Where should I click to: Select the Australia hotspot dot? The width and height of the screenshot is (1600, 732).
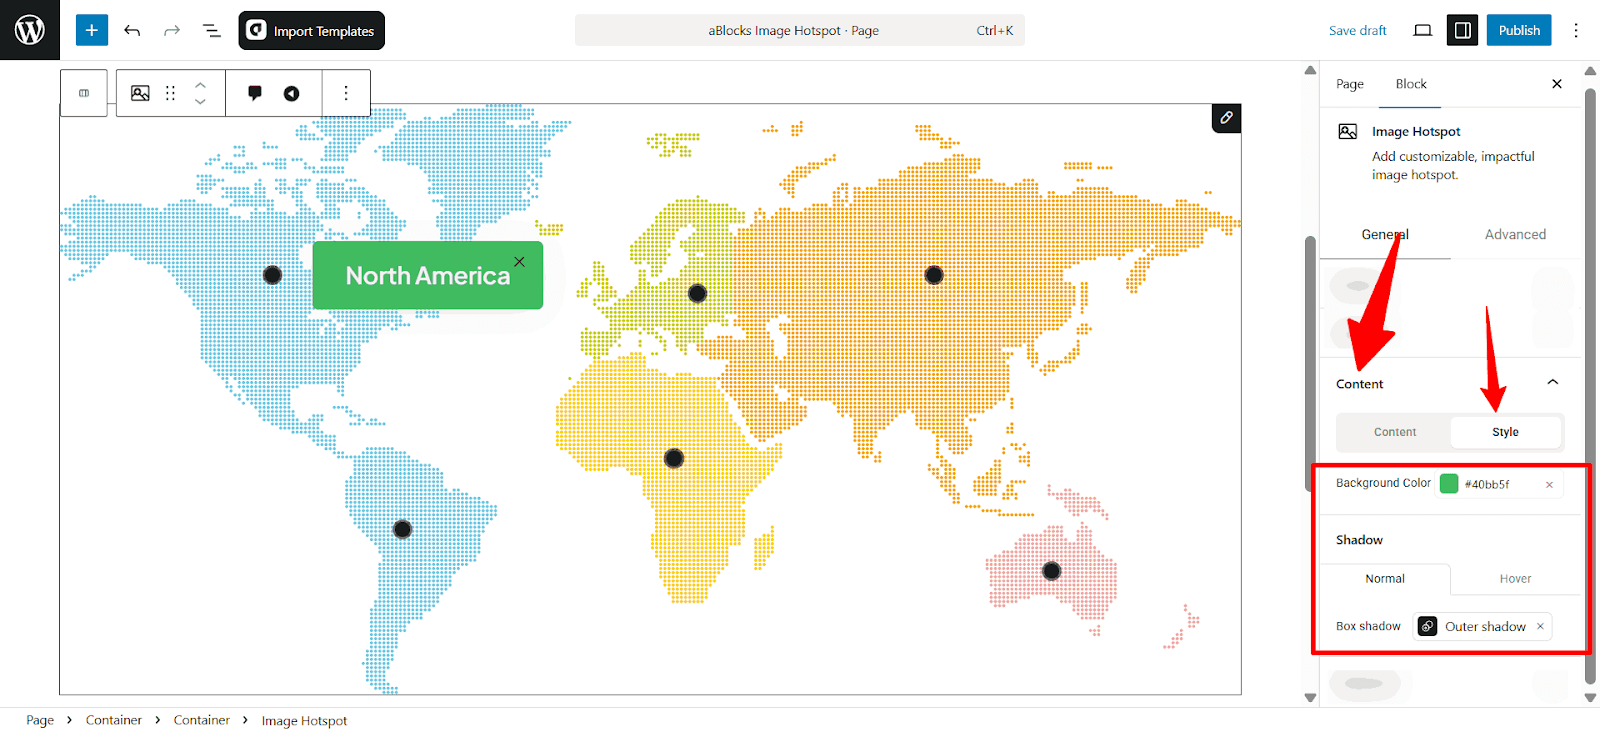(x=1051, y=571)
